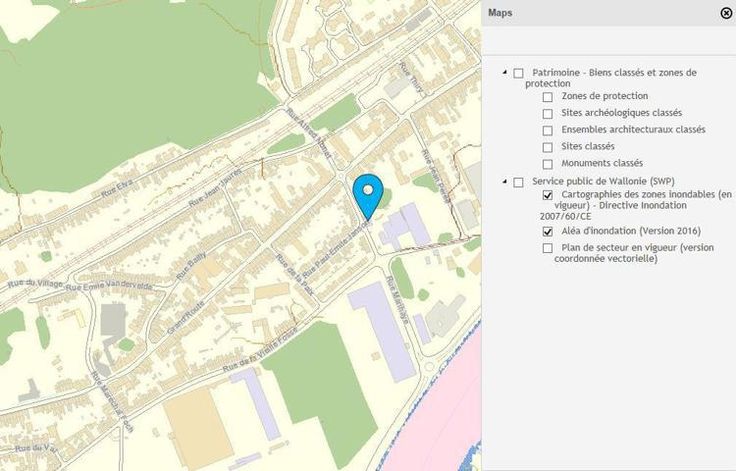This screenshot has height=471, width=736.
Task: Disable the Aléa d'inondation (Version 2016) layer
Action: coord(547,231)
